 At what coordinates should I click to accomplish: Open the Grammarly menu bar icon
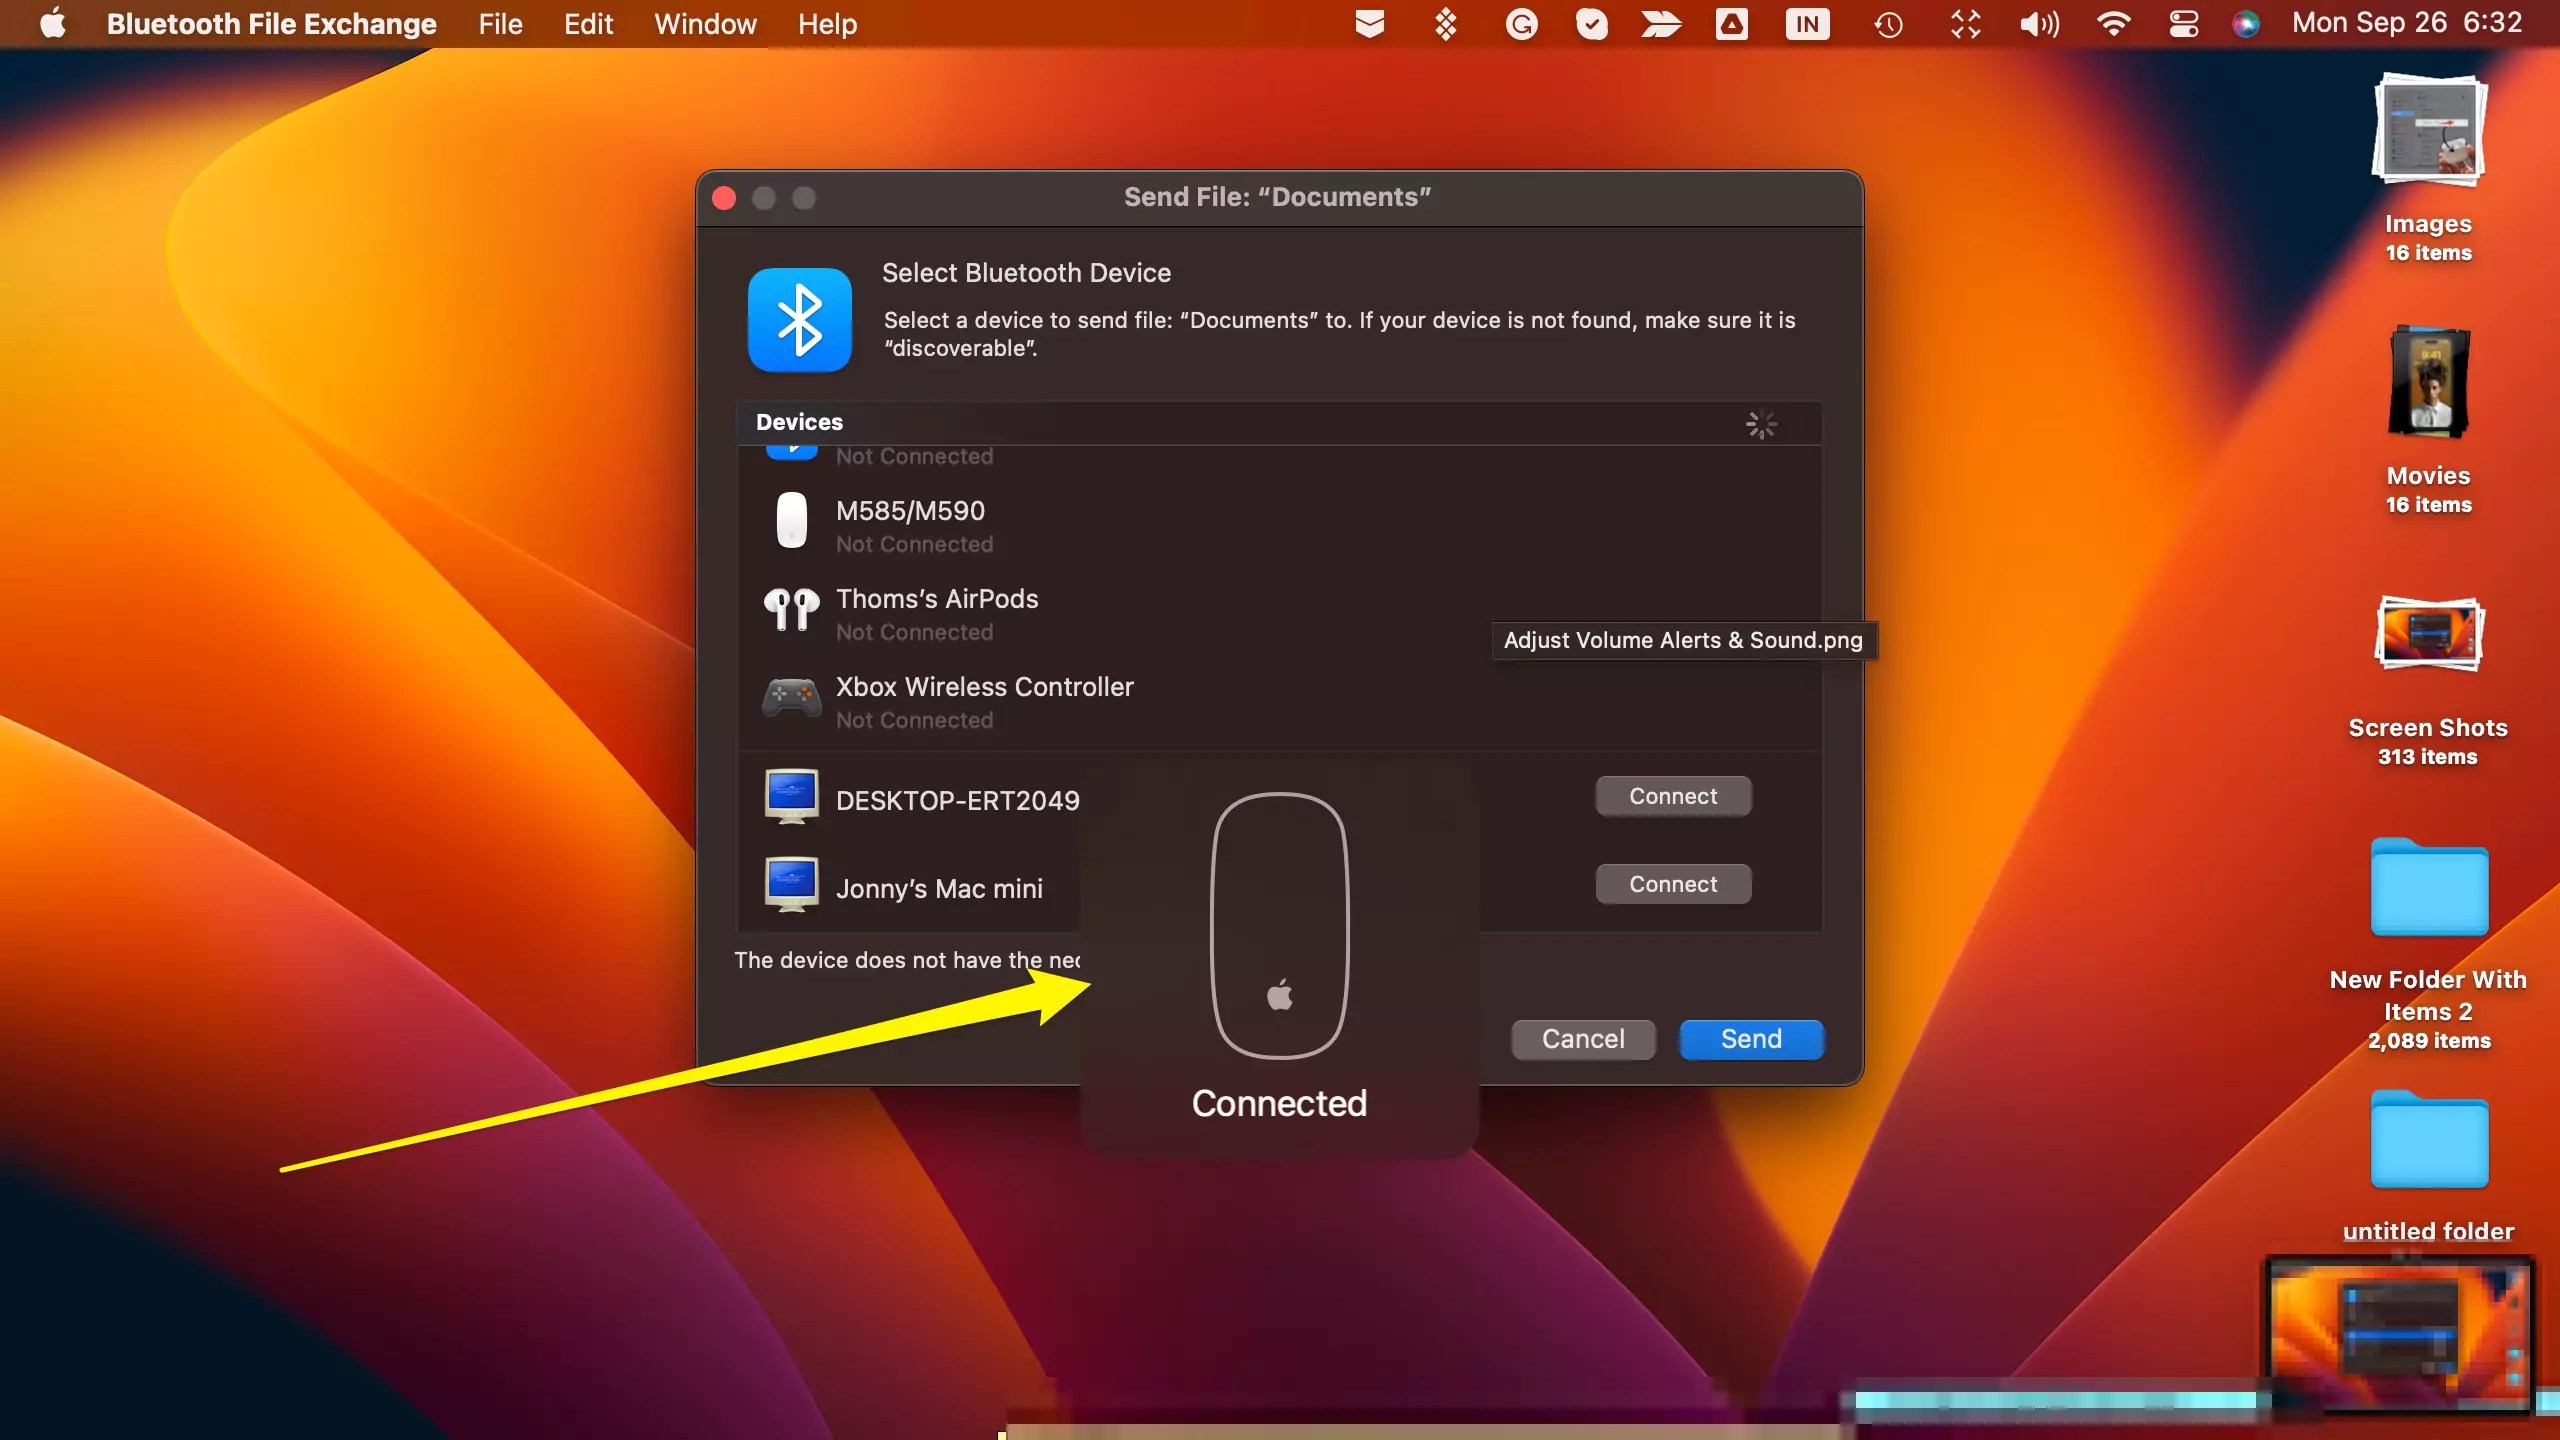coord(1521,23)
